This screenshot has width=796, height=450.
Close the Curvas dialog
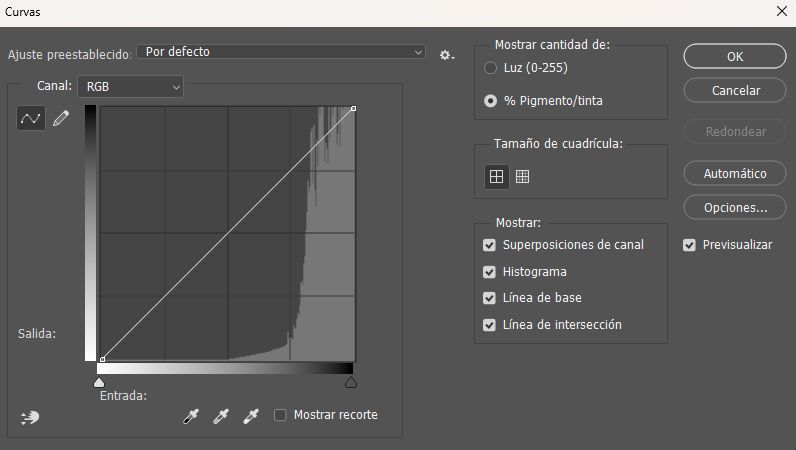click(x=782, y=11)
